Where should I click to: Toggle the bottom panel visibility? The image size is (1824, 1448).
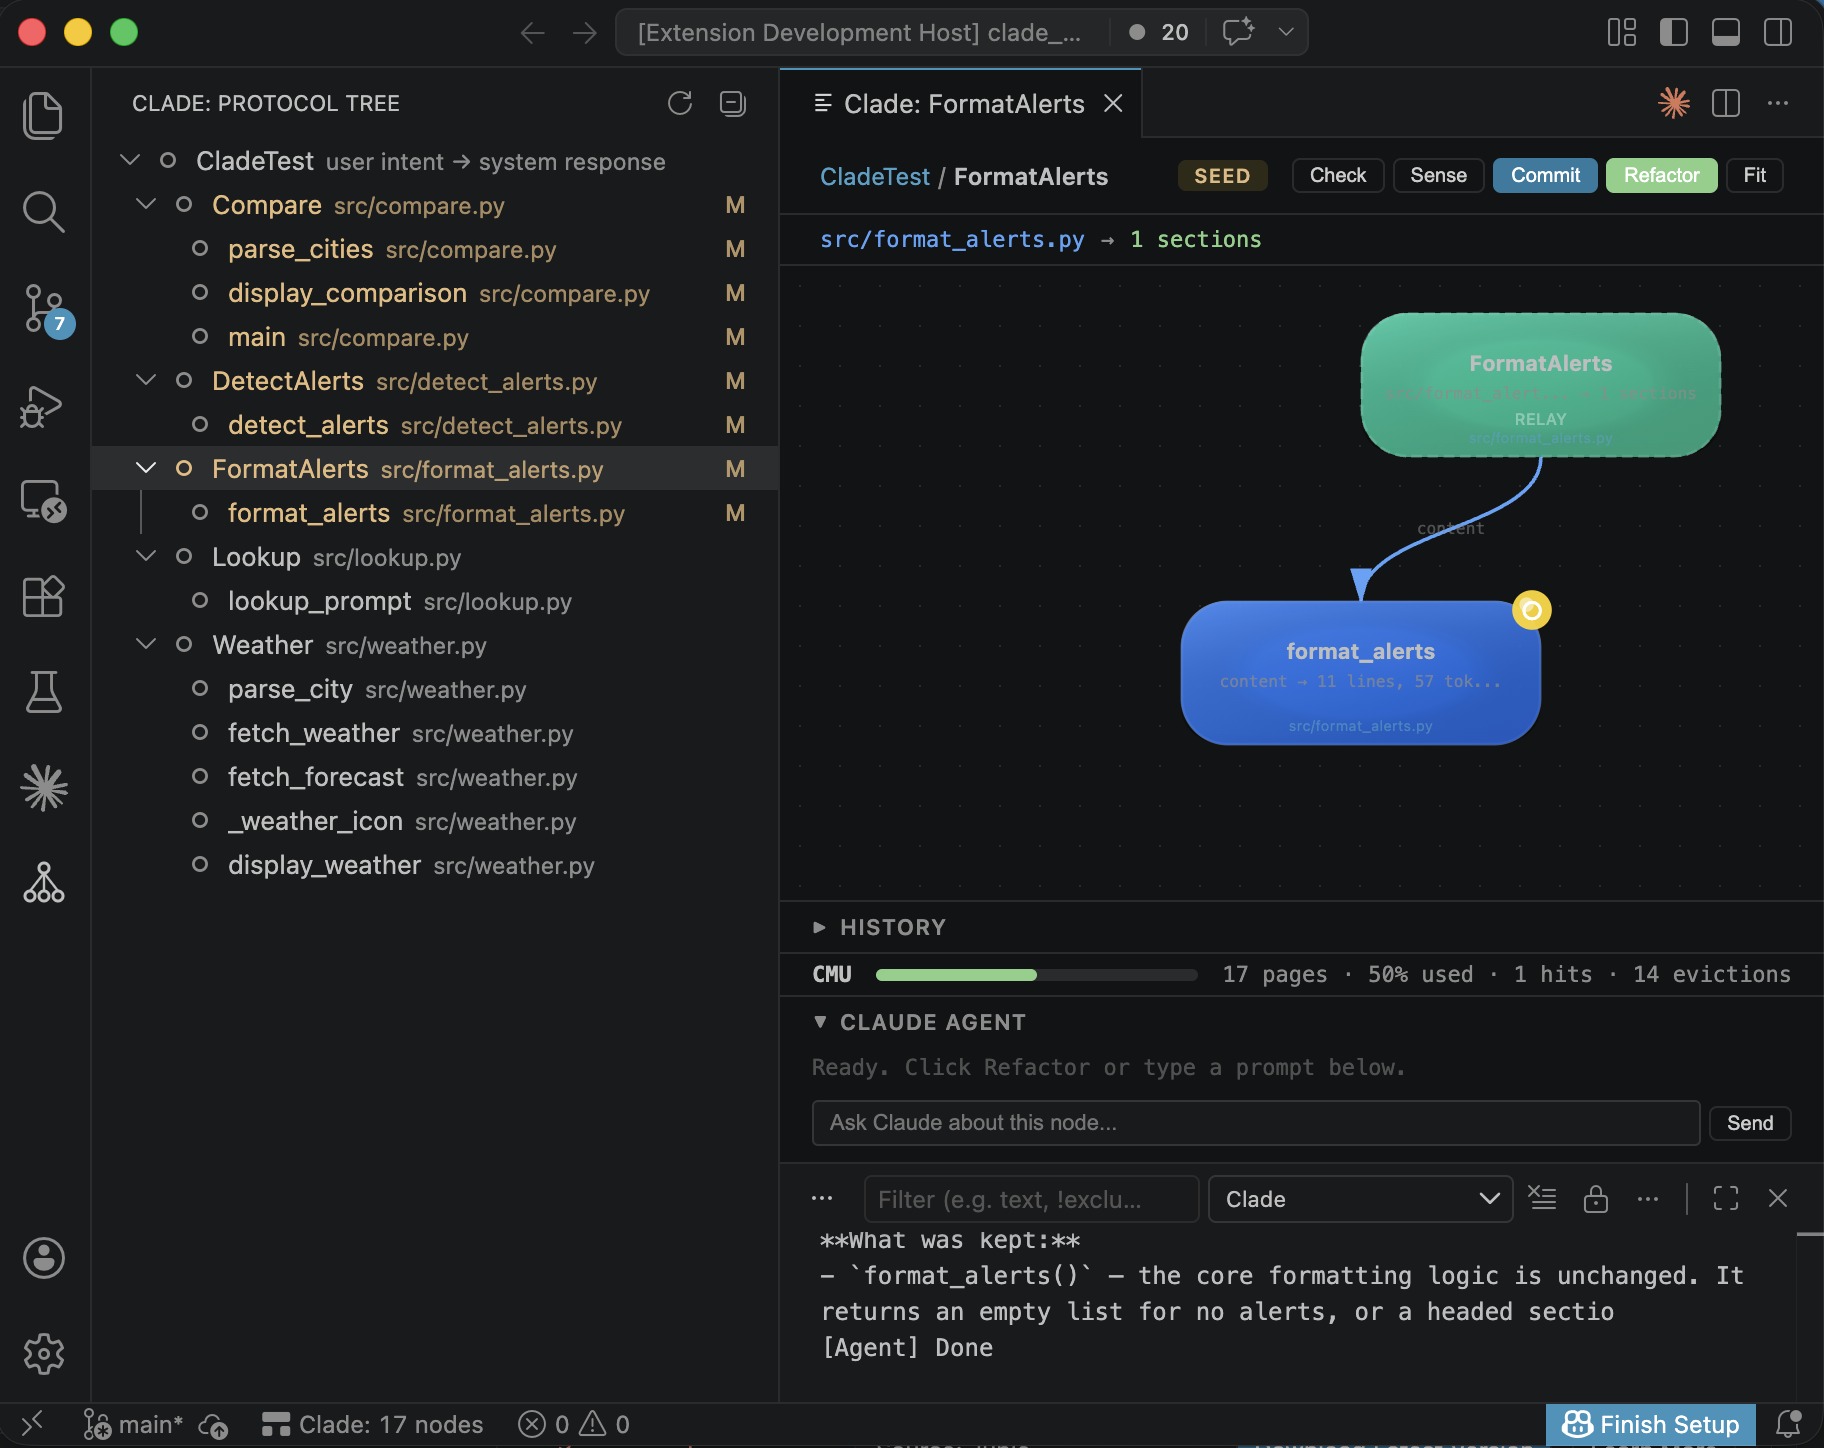pyautogui.click(x=1726, y=32)
